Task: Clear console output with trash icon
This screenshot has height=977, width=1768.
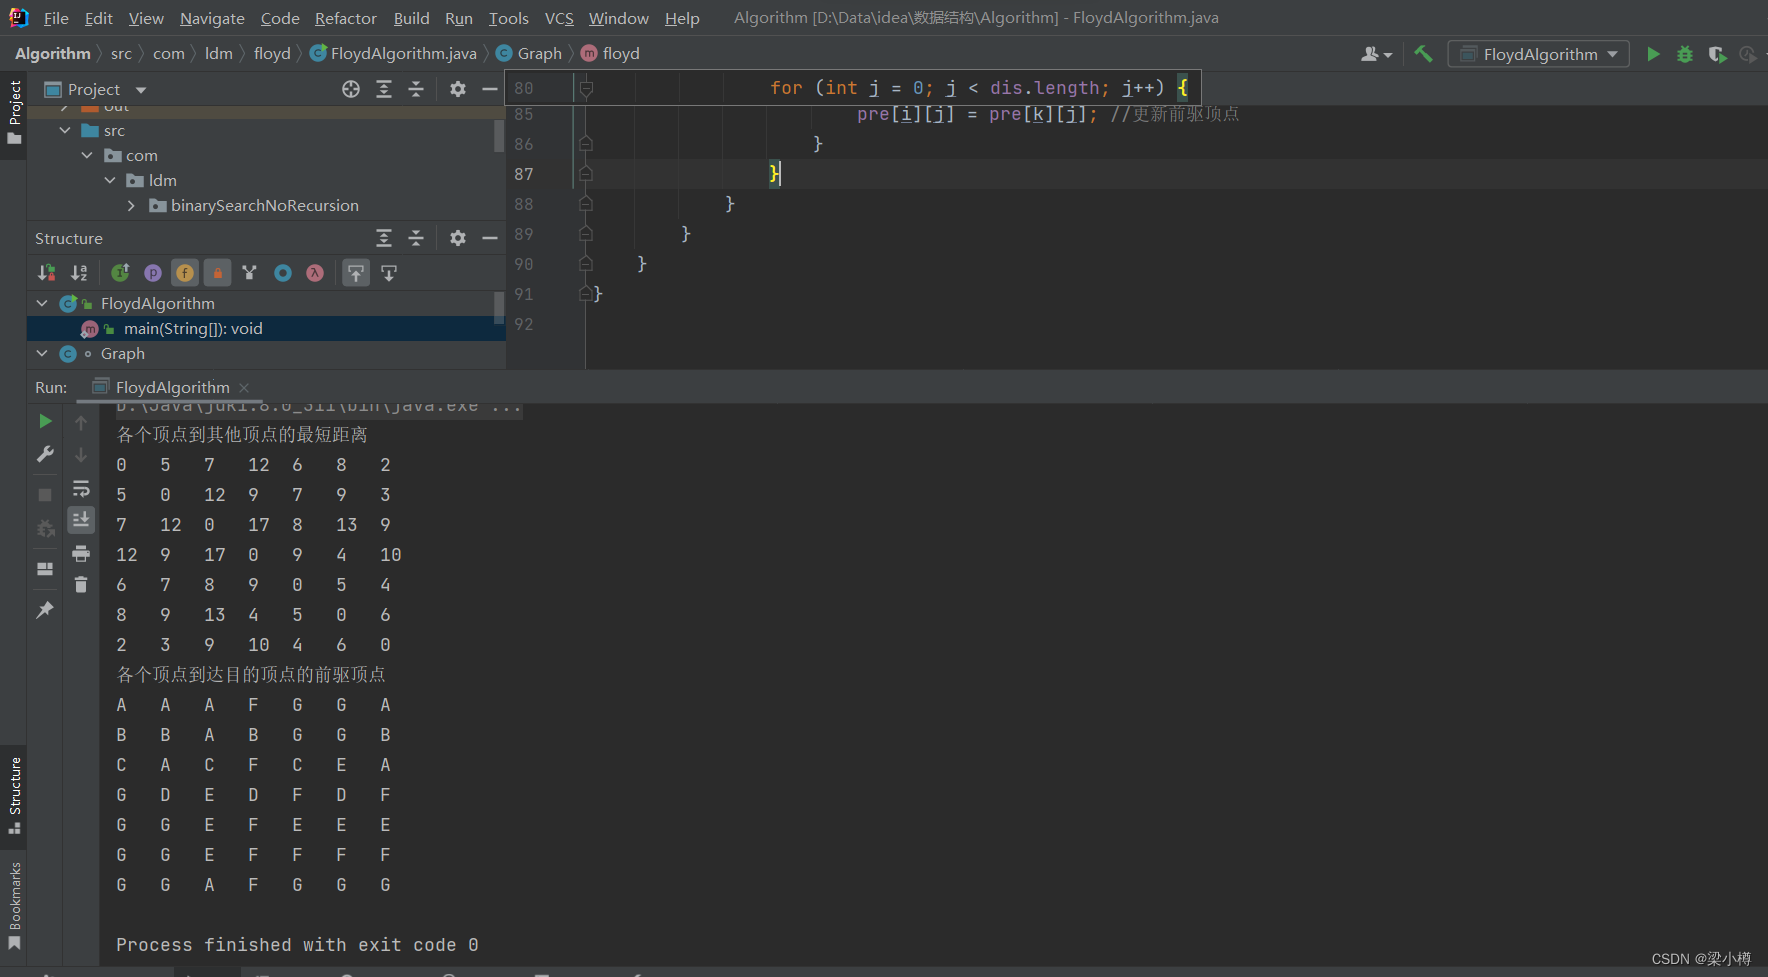Action: tap(81, 585)
